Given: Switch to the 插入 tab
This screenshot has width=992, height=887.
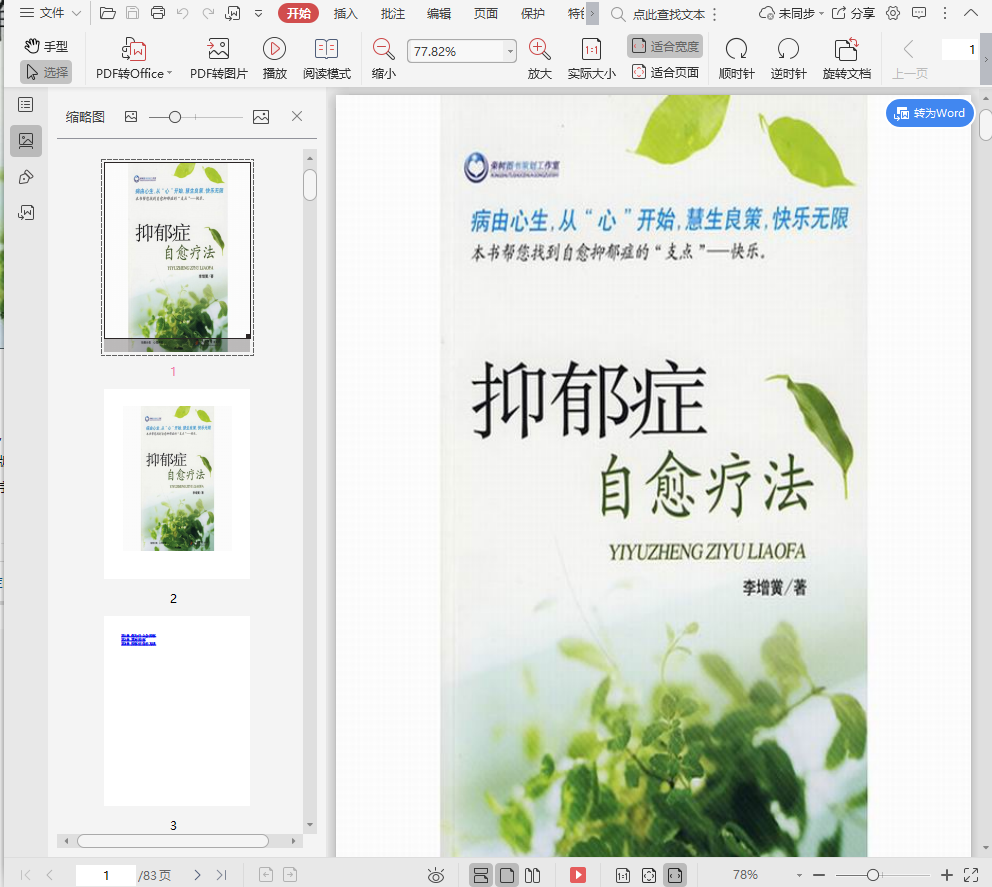Looking at the screenshot, I should point(346,13).
